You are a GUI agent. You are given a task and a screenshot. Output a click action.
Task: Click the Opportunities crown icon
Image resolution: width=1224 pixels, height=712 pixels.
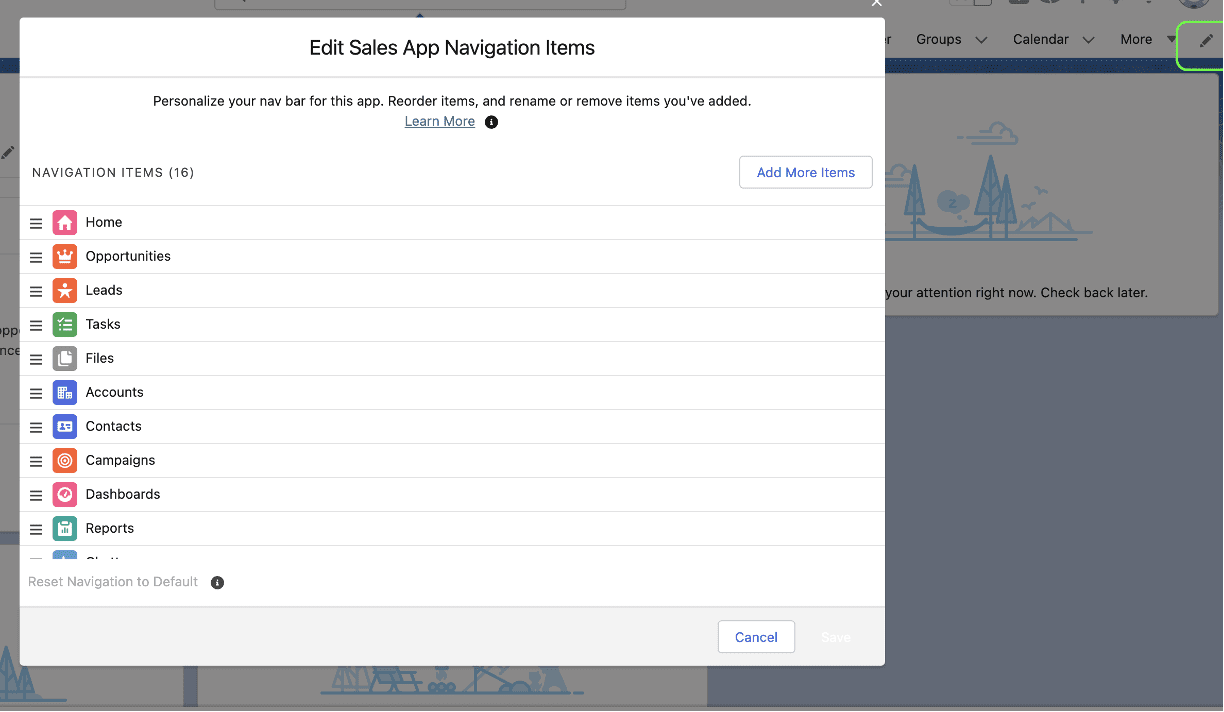click(65, 257)
